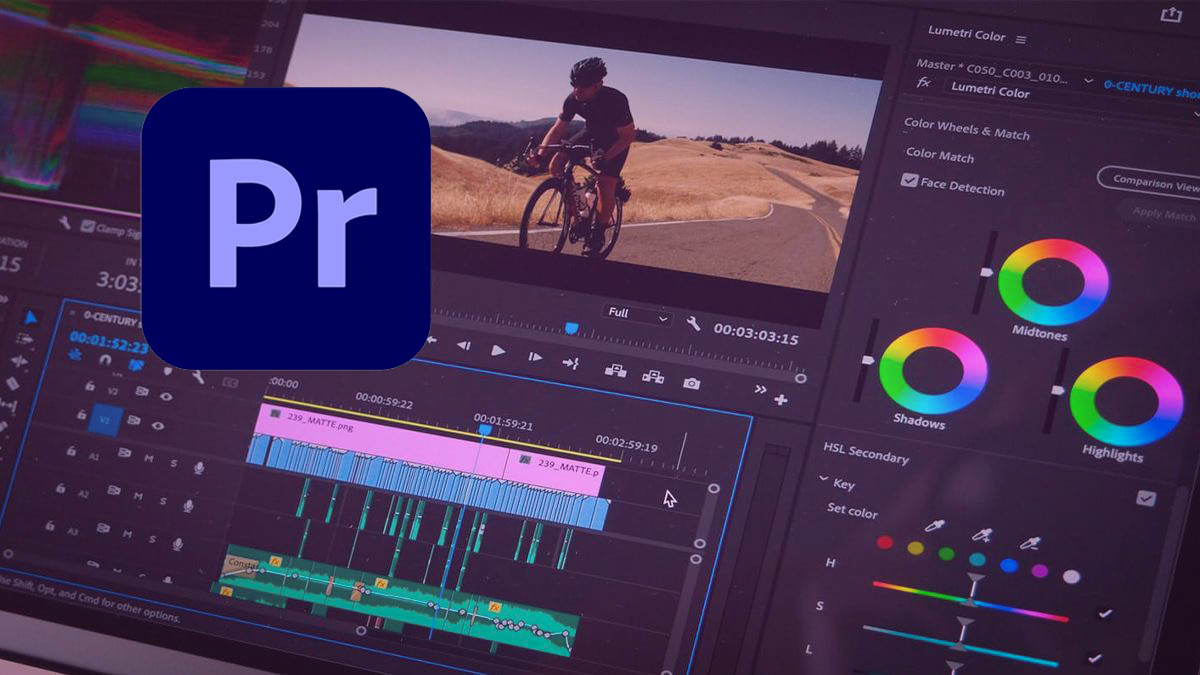Image resolution: width=1200 pixels, height=675 pixels.
Task: Export a frame with the camera icon
Action: (691, 382)
